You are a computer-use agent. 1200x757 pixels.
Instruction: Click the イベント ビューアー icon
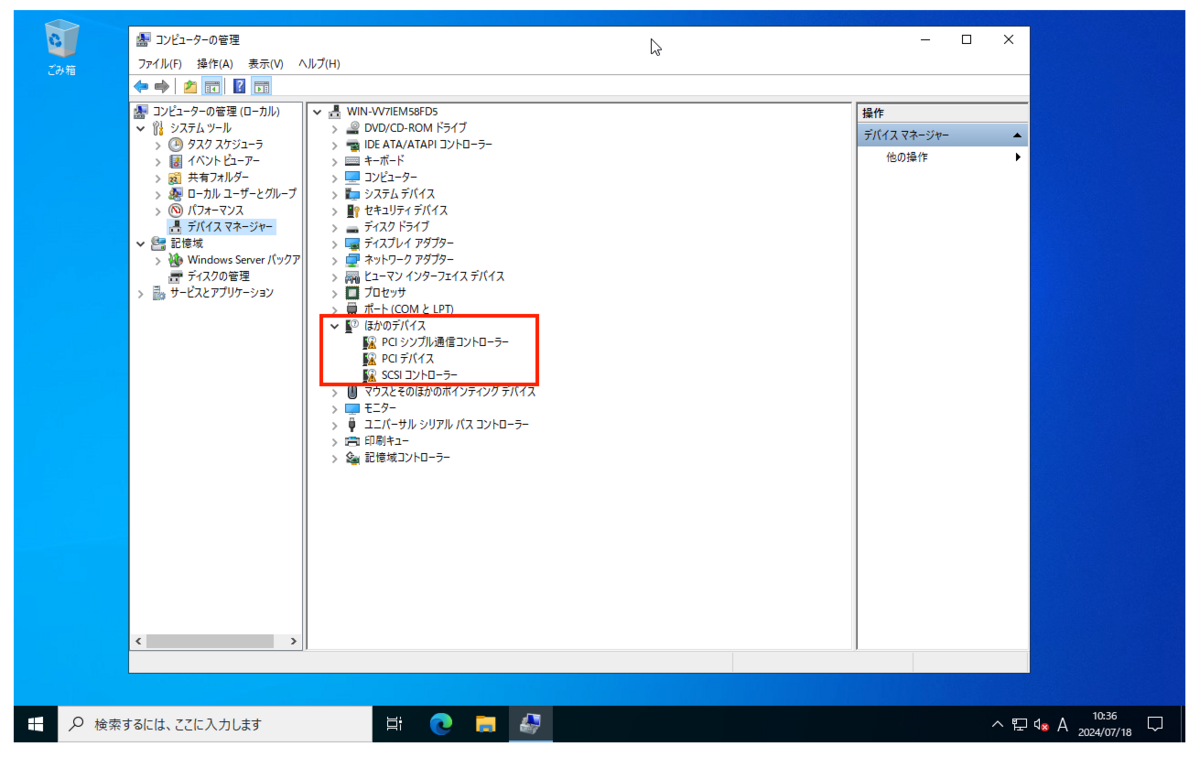(x=176, y=161)
